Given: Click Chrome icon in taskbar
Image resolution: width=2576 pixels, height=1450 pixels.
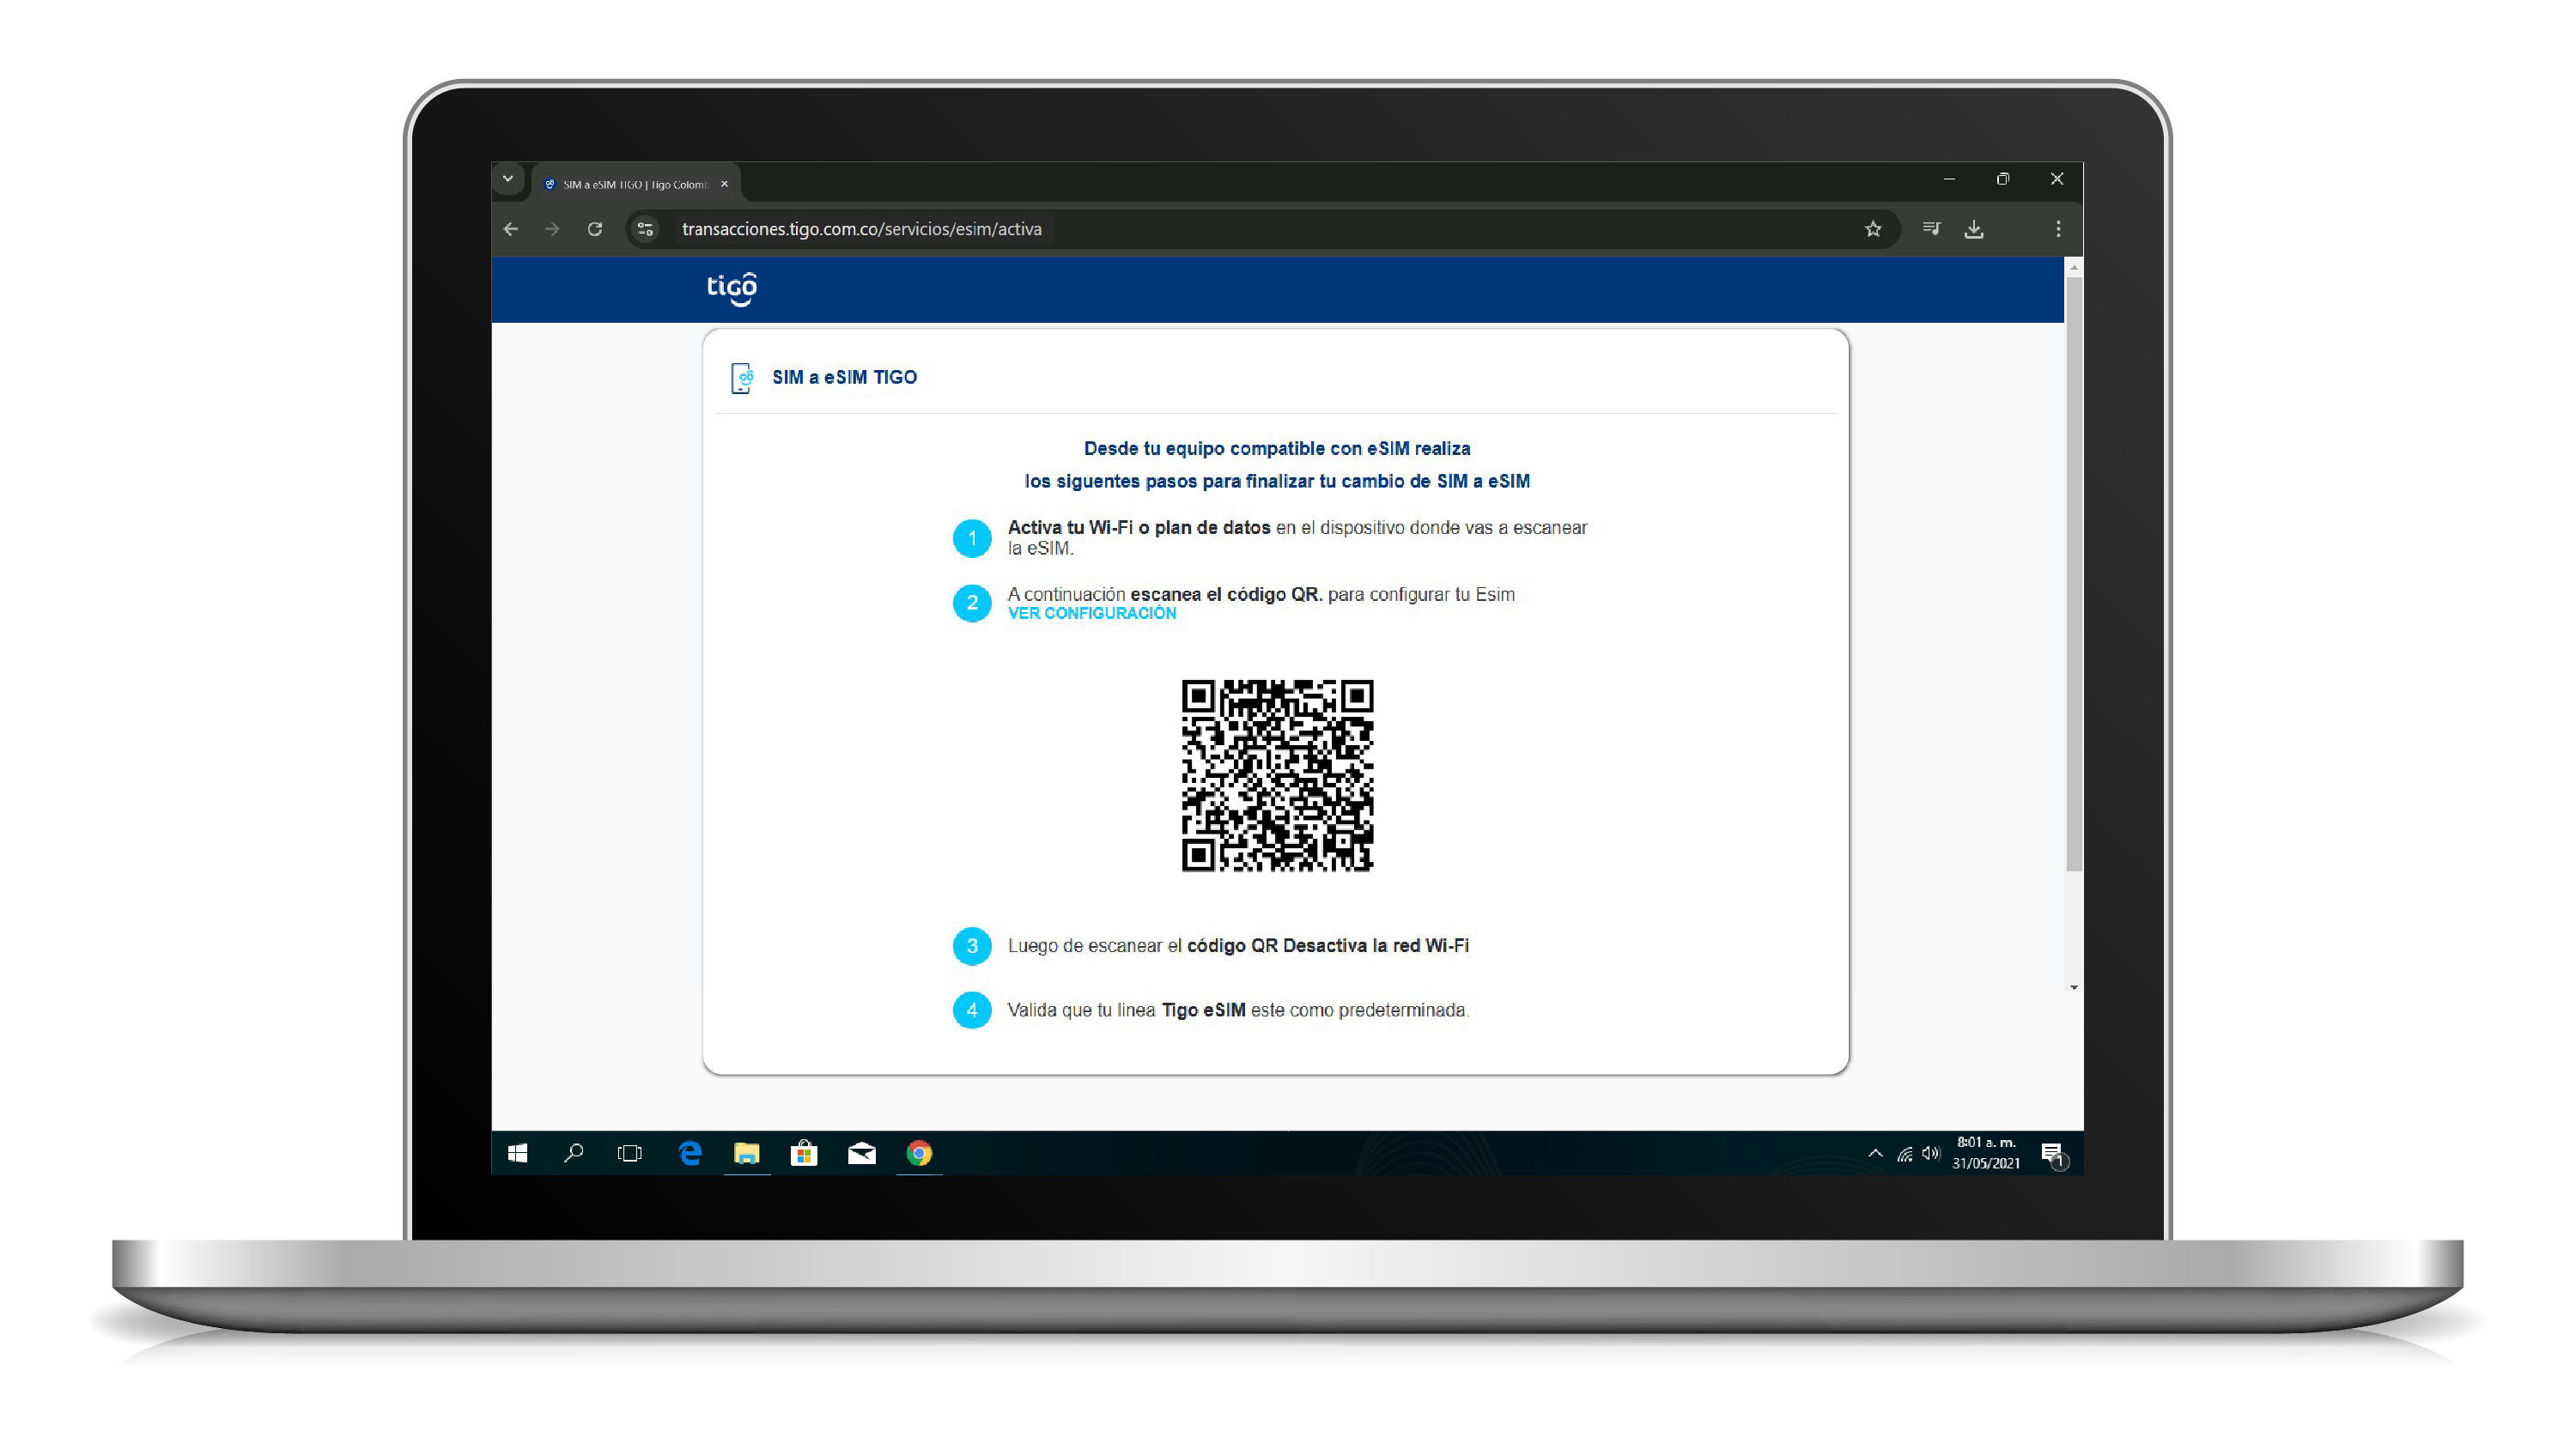Looking at the screenshot, I should (x=919, y=1154).
